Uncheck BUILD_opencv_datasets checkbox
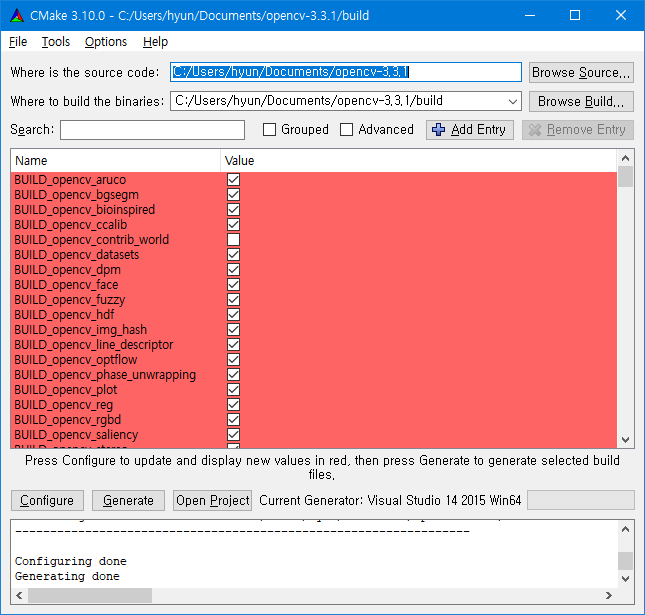Screen dimensions: 645x615 click(233, 255)
